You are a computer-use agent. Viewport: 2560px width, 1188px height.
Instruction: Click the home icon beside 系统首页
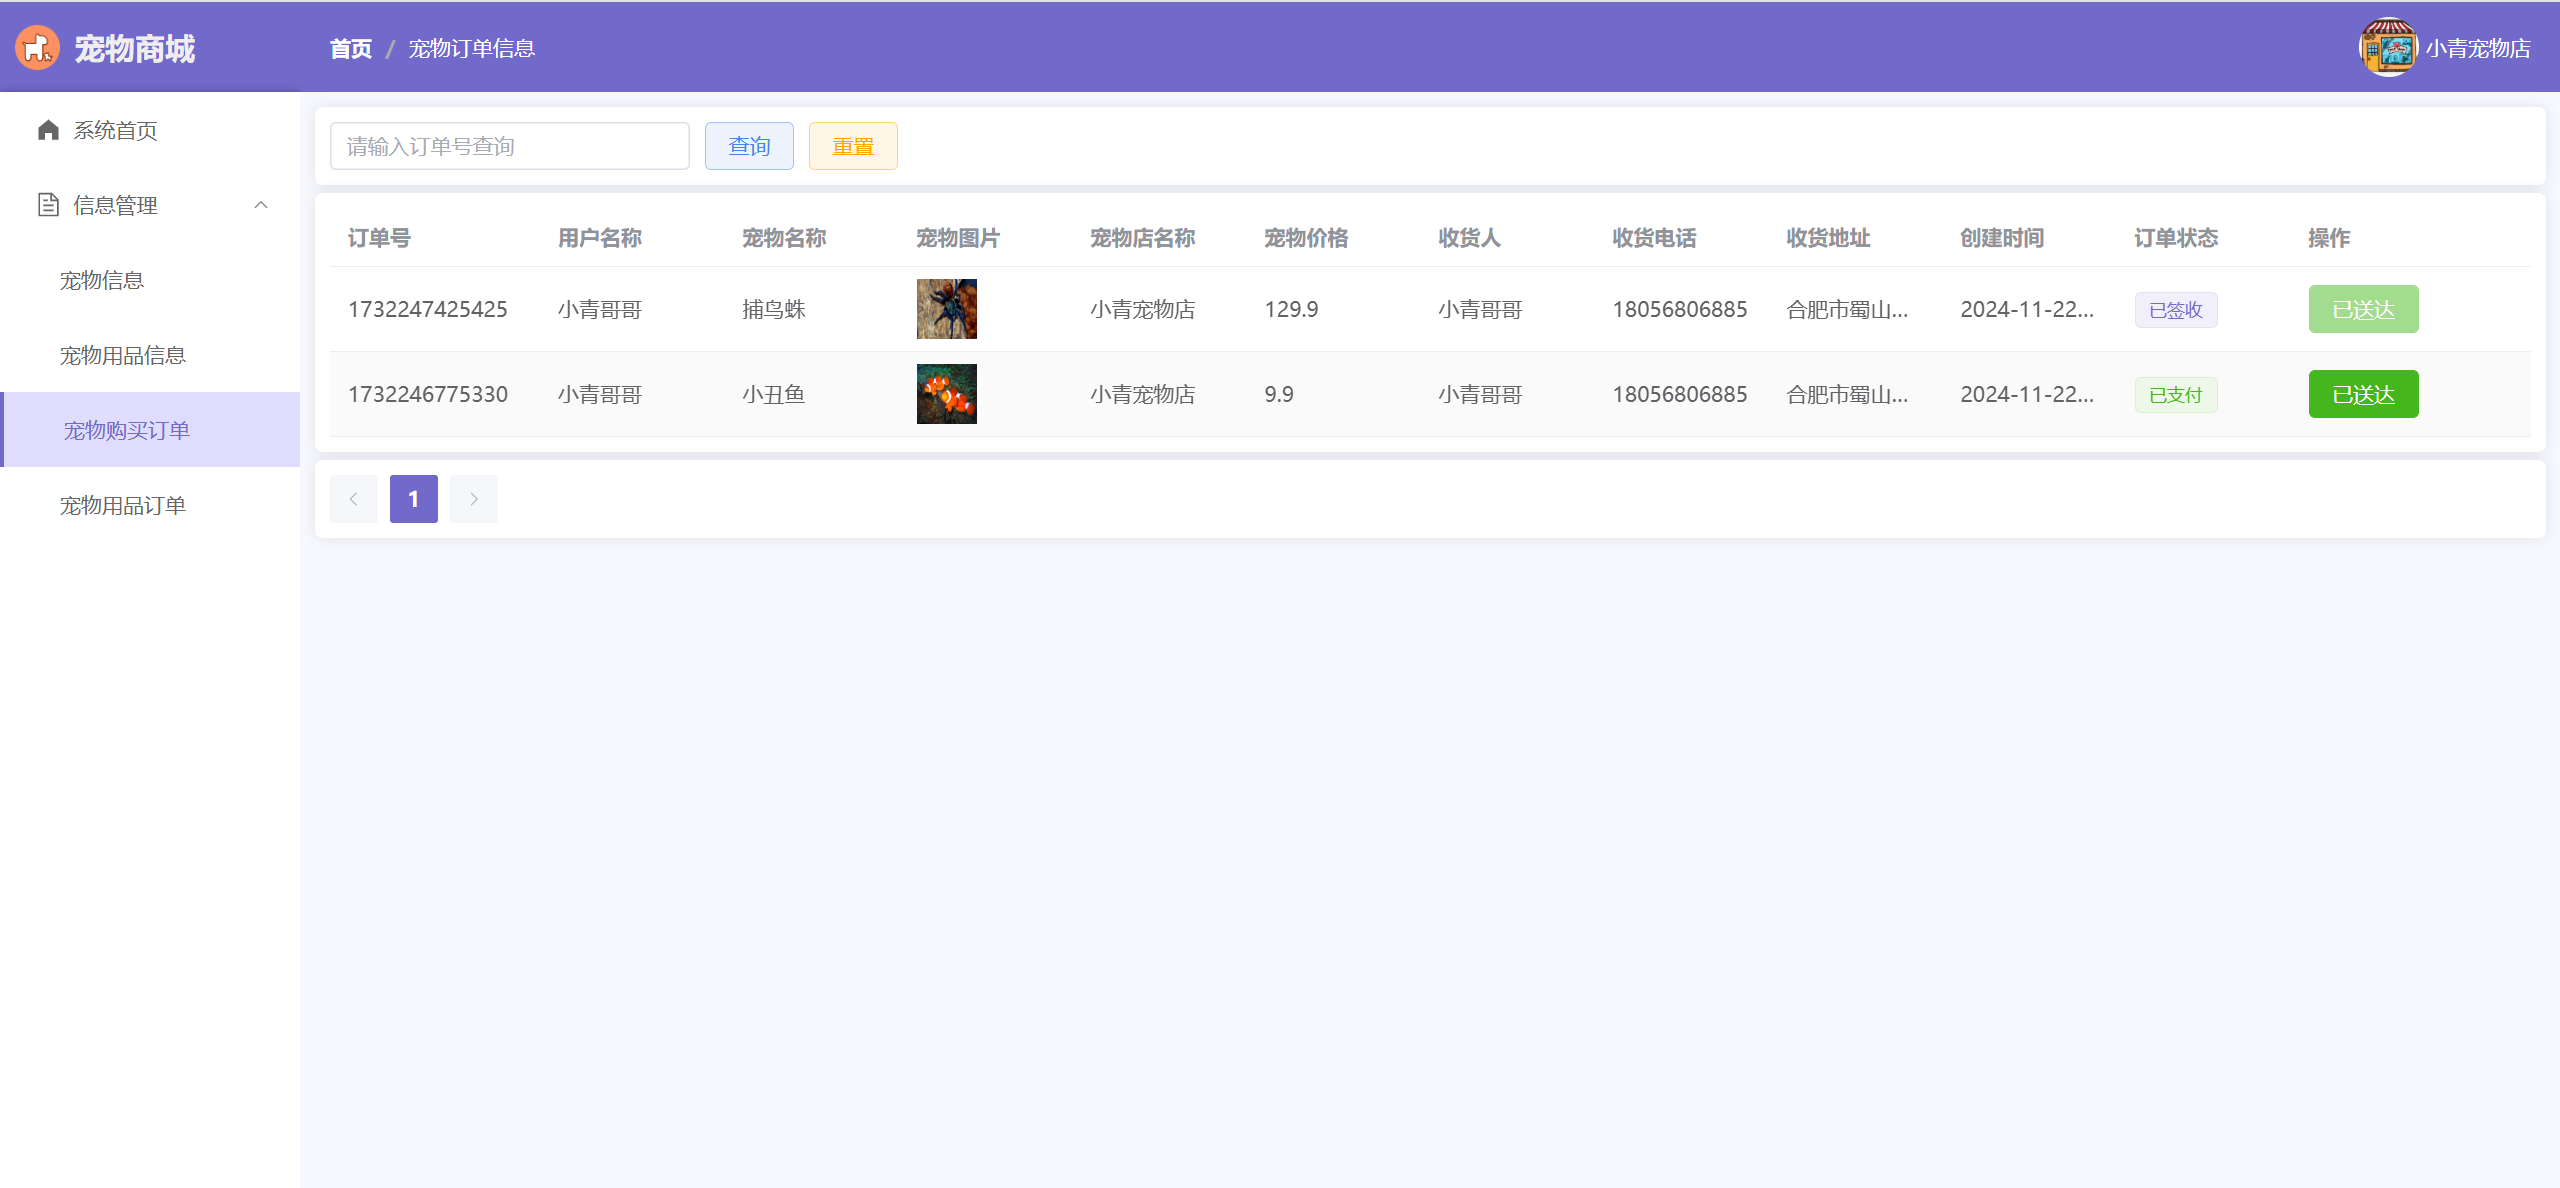(48, 130)
